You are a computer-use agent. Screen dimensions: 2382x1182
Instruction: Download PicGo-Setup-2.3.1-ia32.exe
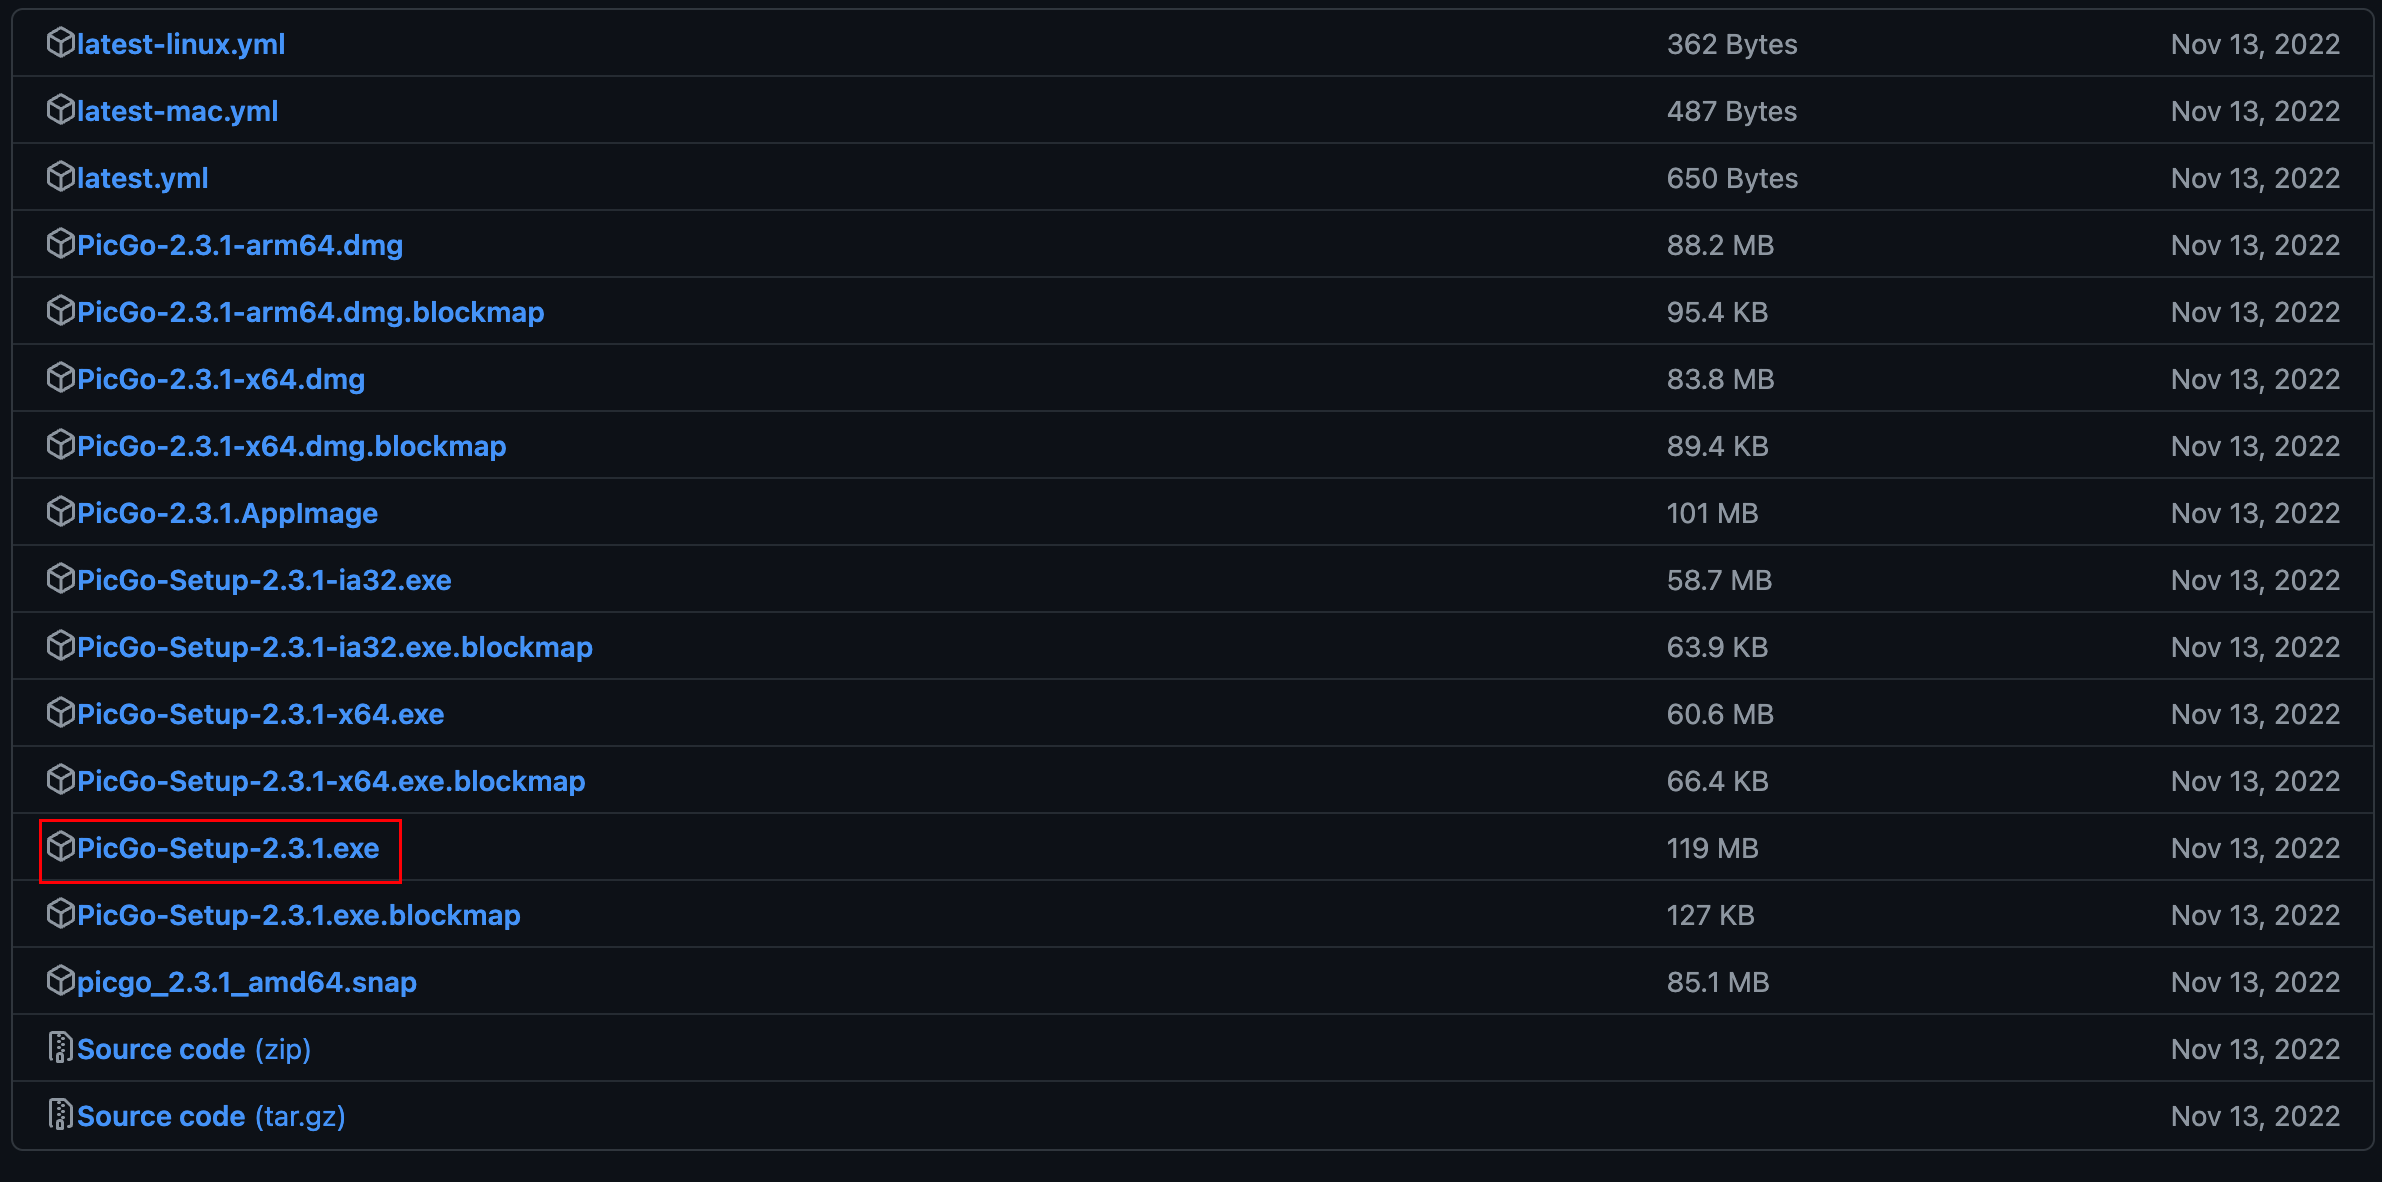click(x=264, y=580)
